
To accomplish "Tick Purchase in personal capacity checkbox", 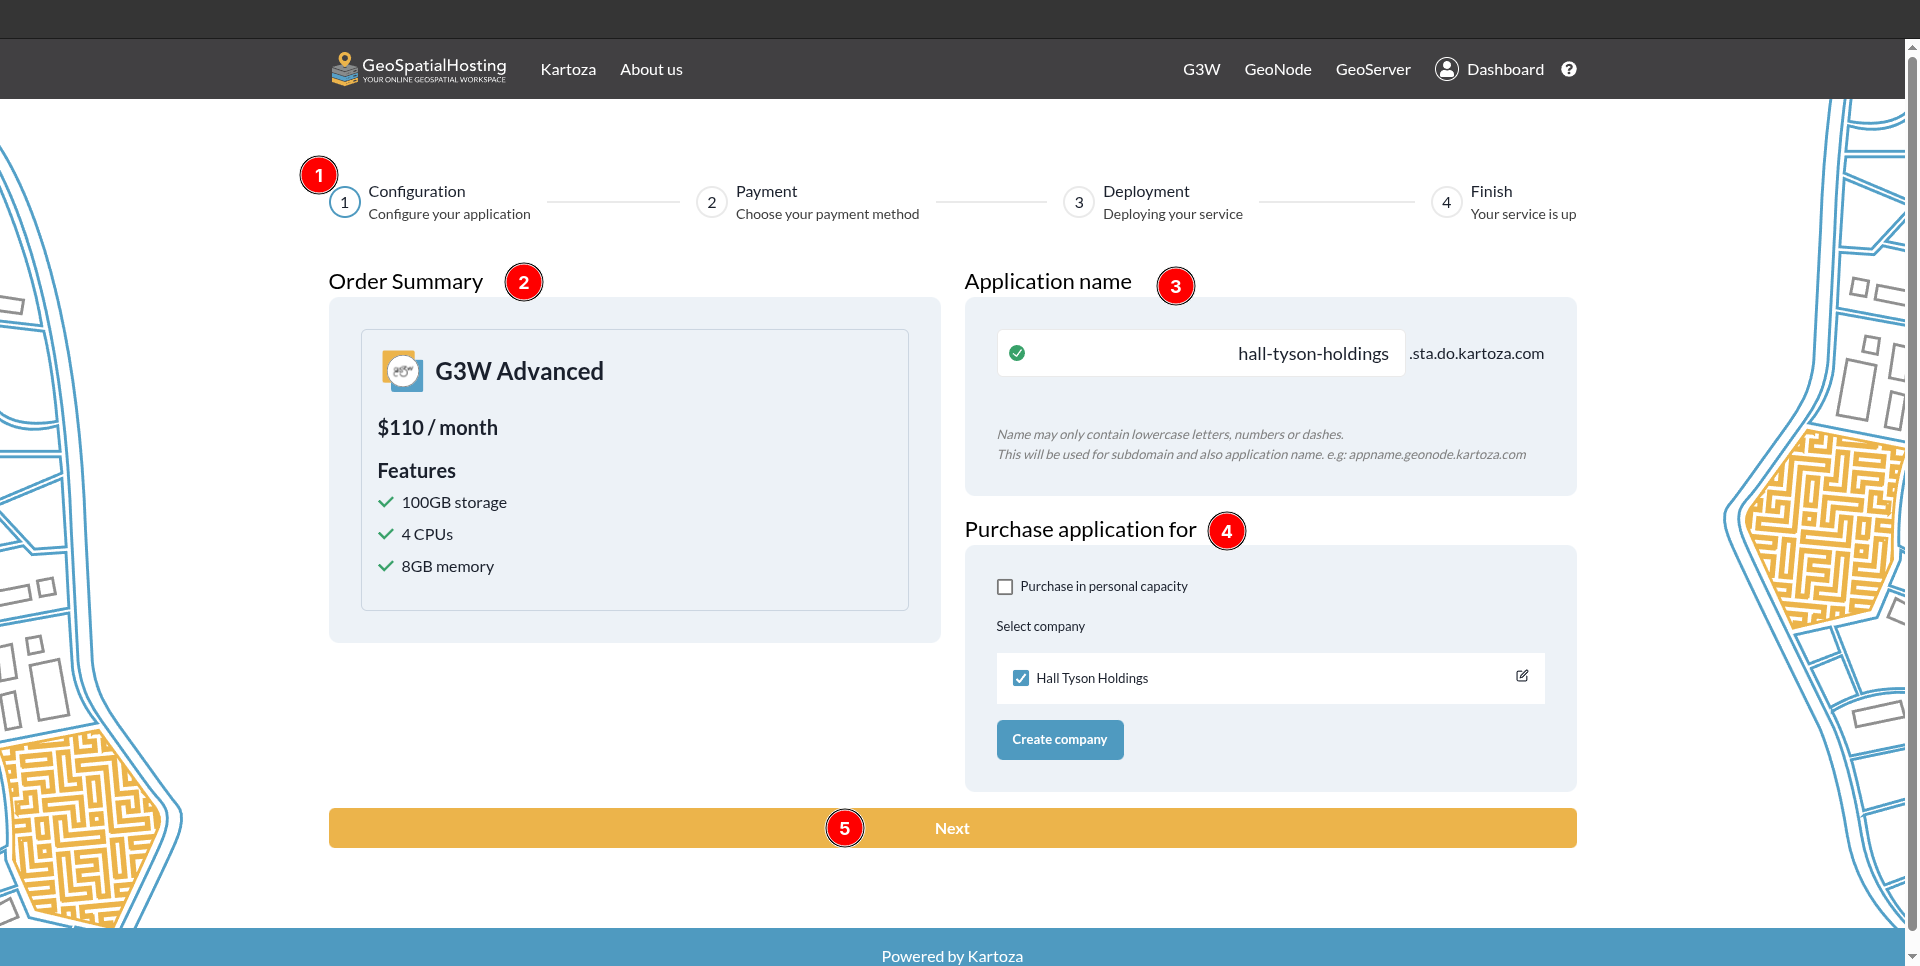I will click(1005, 587).
